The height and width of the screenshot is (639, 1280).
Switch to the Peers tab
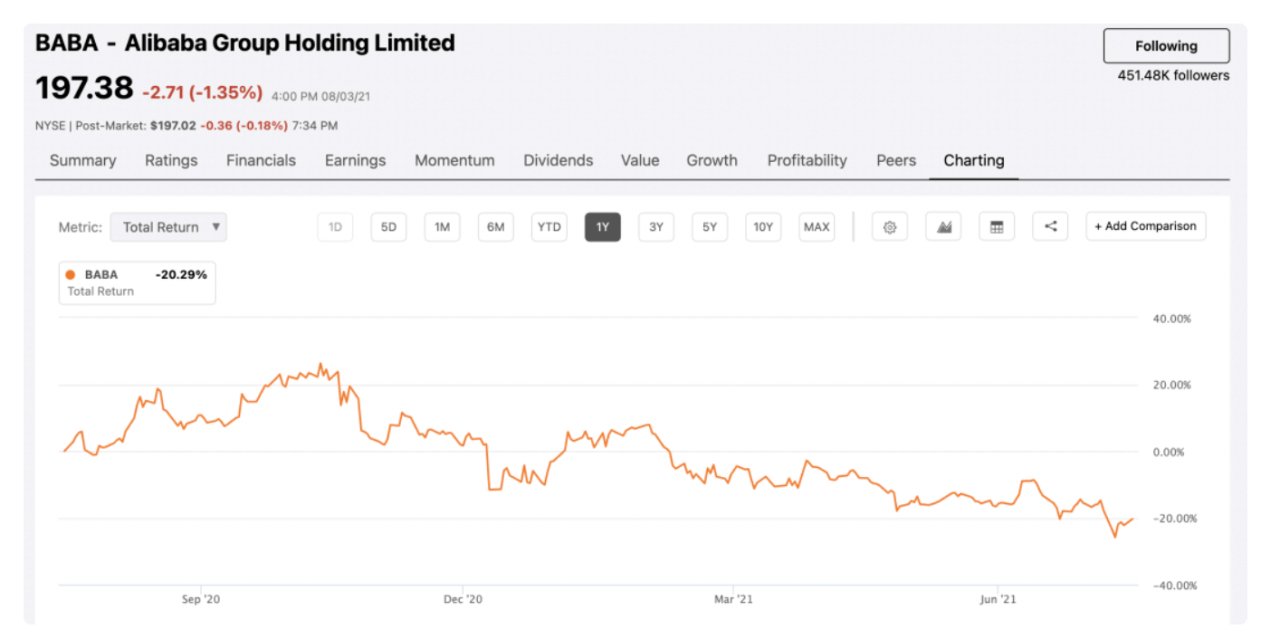point(896,160)
